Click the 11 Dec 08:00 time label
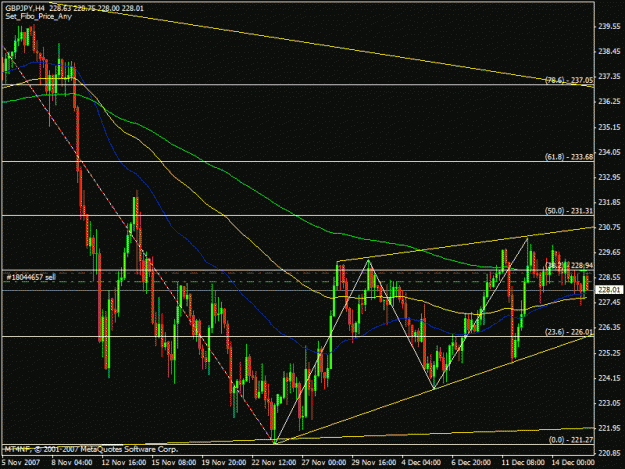625x469 pixels. (523, 463)
